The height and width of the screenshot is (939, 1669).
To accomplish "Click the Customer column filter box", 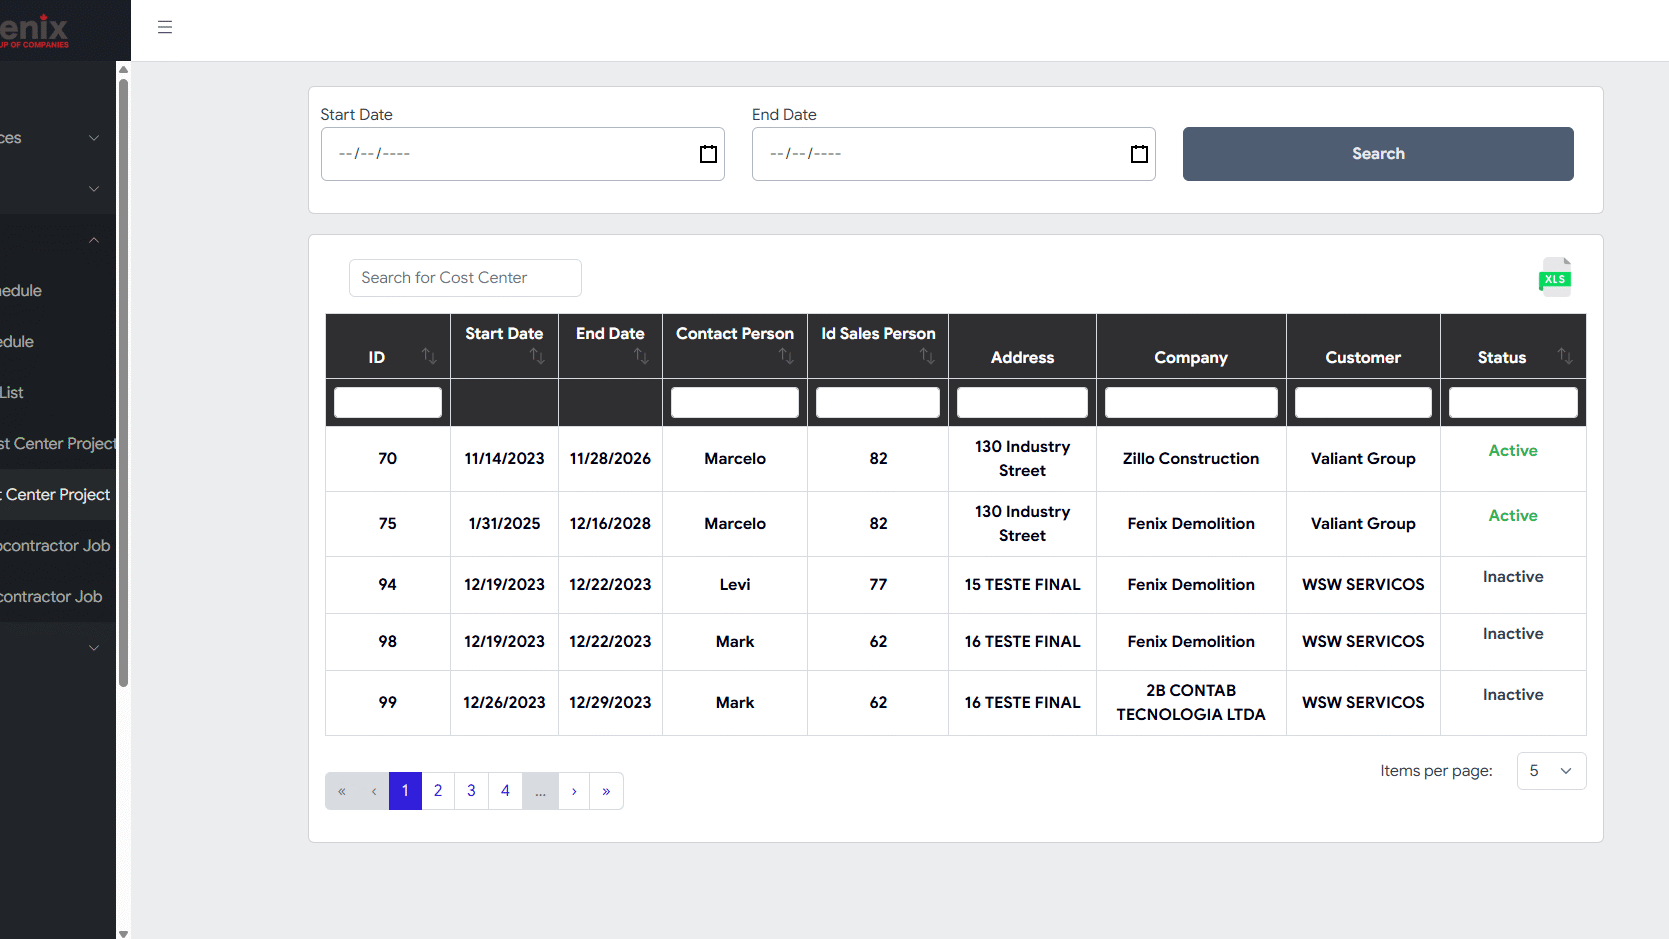I will point(1363,402).
